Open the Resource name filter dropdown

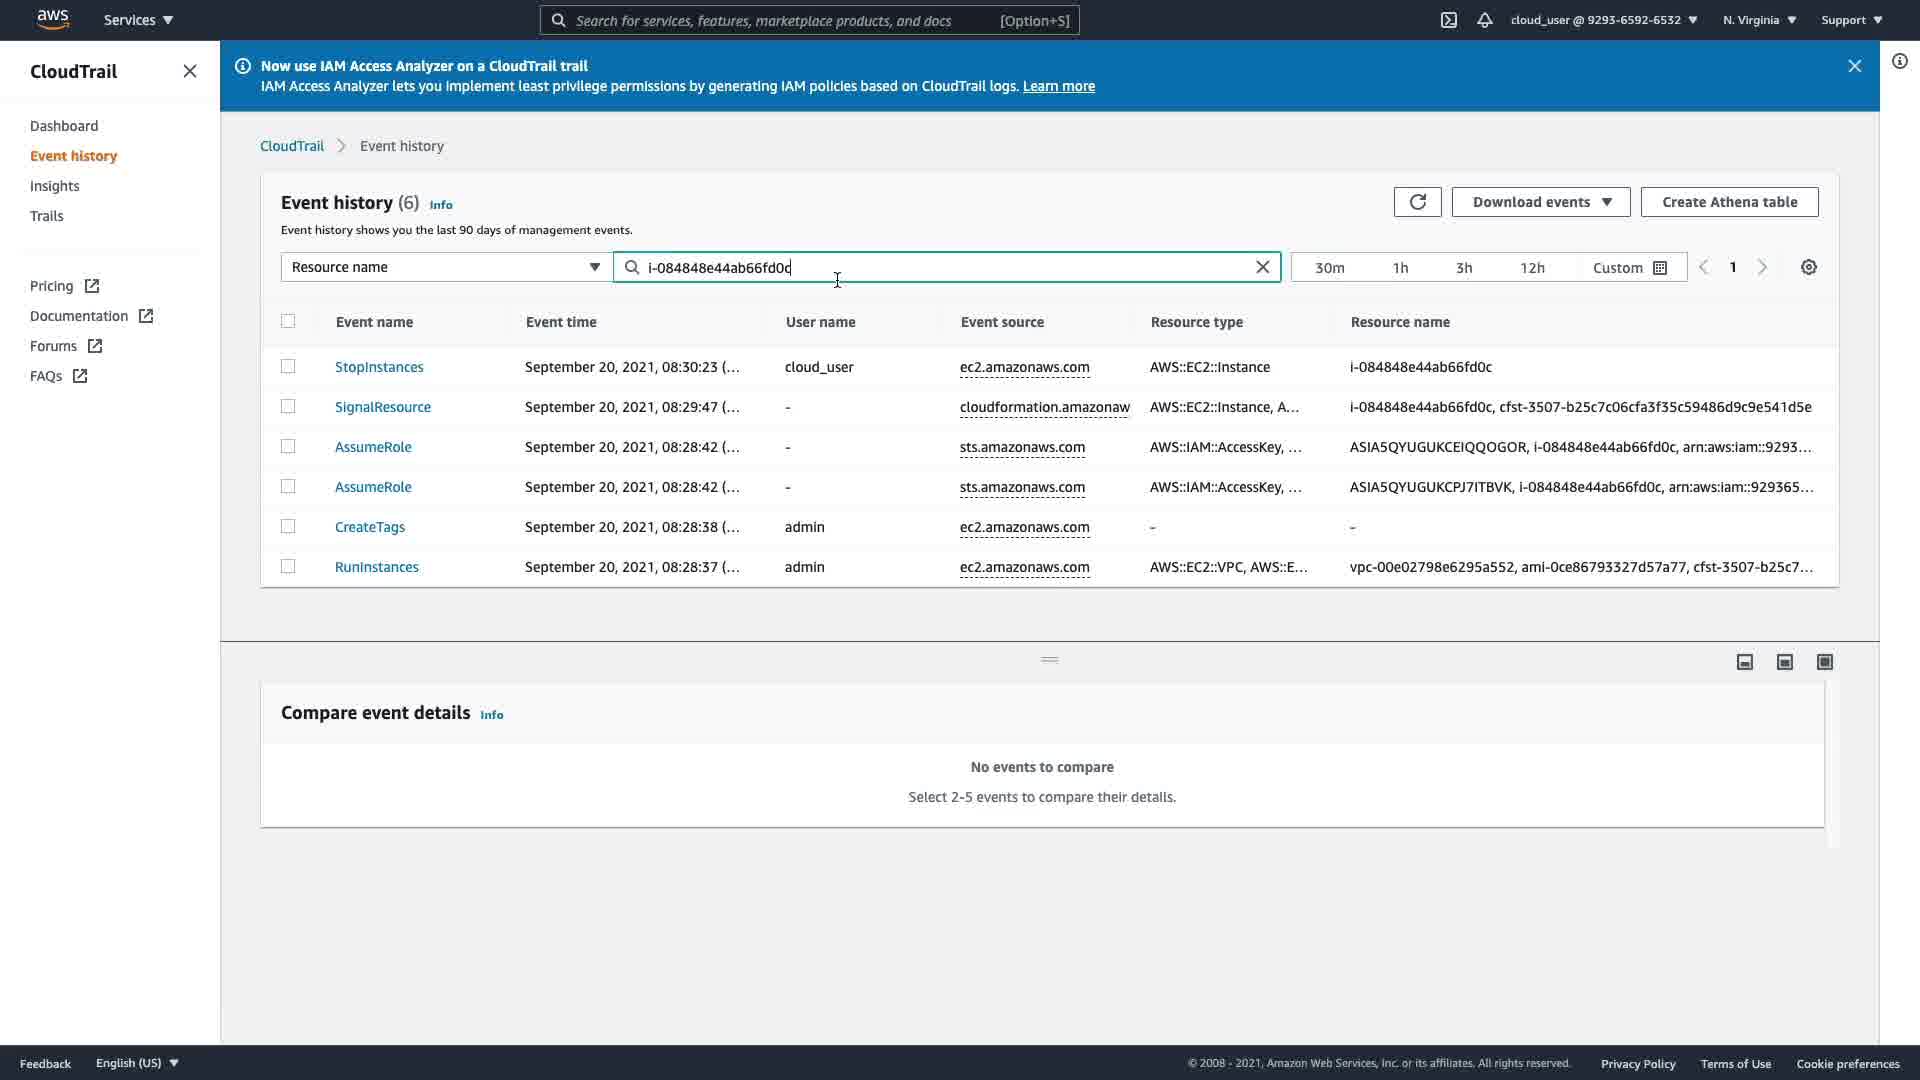point(446,268)
